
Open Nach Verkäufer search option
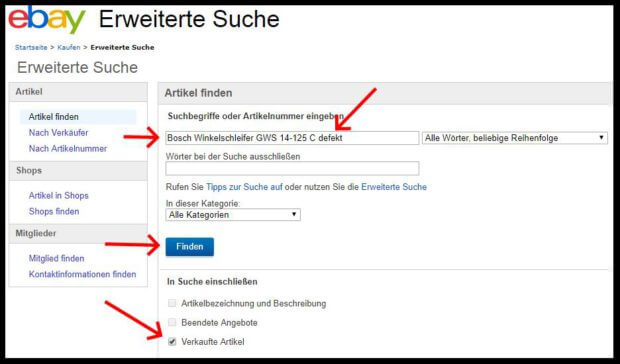59,133
